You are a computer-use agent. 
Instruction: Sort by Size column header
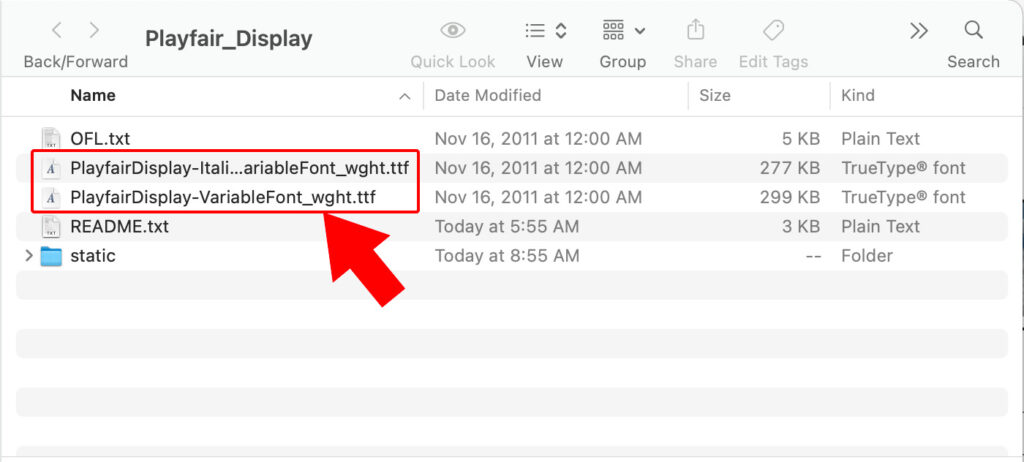(714, 95)
